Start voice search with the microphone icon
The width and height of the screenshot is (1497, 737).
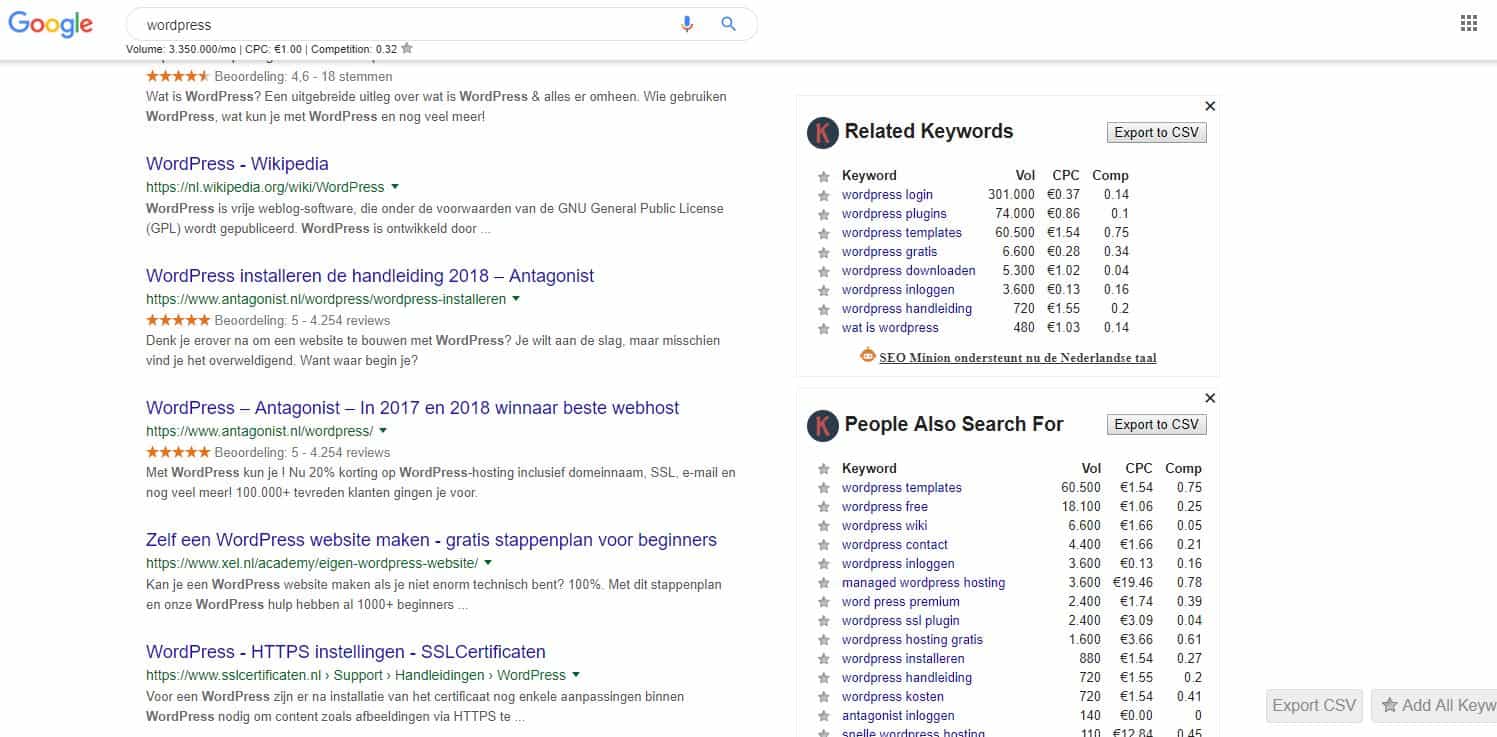point(687,24)
